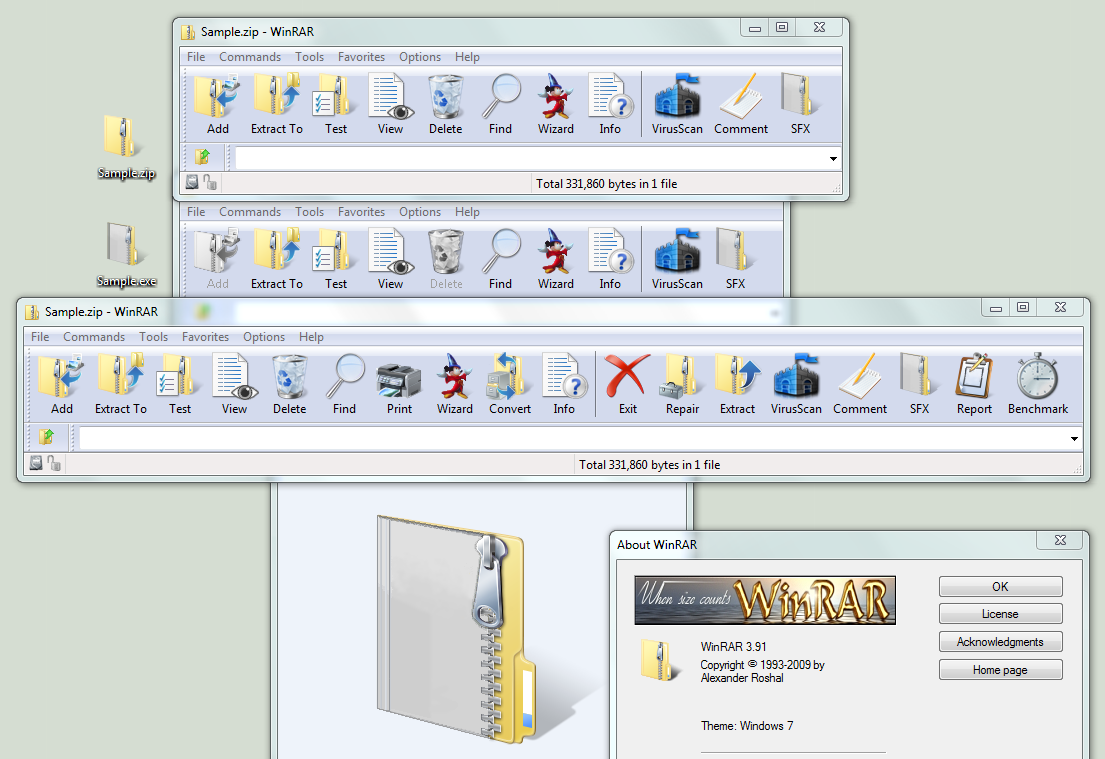Click the Extract icon beside Repair
1105x759 pixels.
click(x=737, y=384)
